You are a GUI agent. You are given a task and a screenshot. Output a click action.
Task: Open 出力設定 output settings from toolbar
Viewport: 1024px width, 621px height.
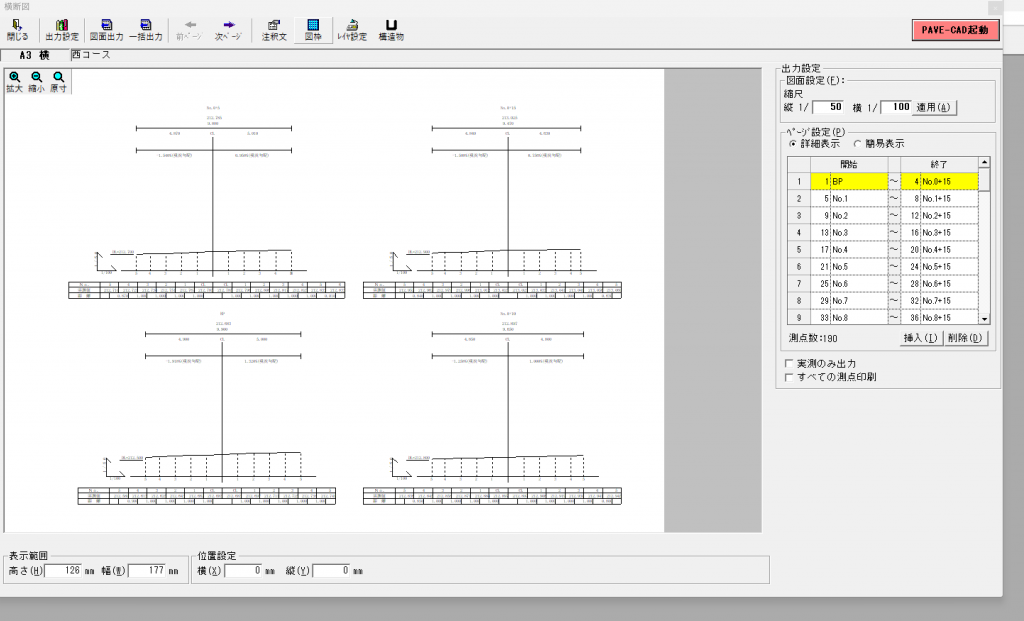pyautogui.click(x=61, y=30)
